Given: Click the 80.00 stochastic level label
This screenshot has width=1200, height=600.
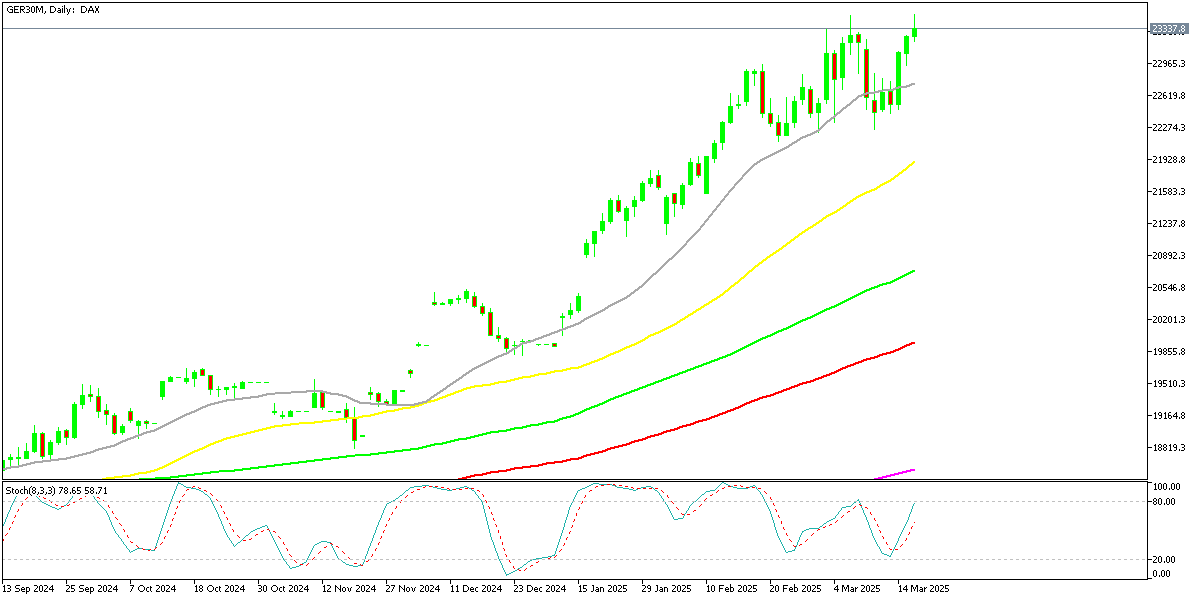Looking at the screenshot, I should (x=1163, y=501).
